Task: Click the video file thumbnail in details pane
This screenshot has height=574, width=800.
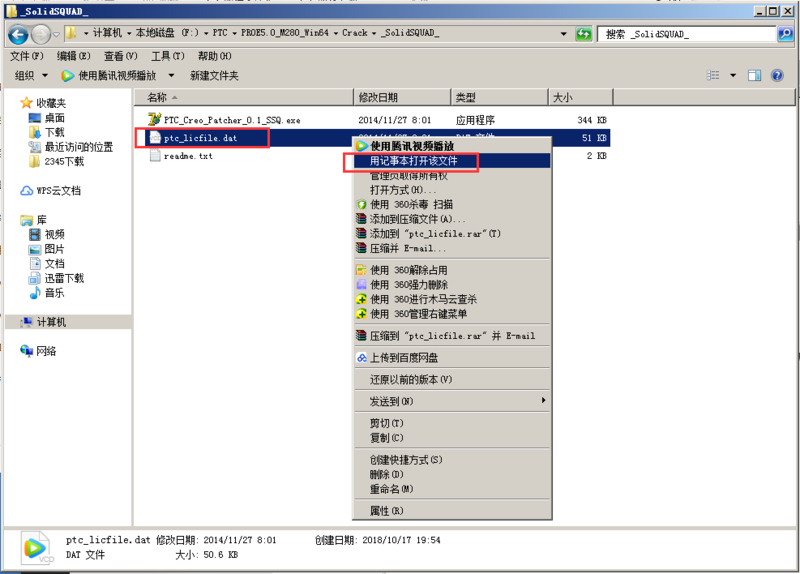Action: [37, 548]
